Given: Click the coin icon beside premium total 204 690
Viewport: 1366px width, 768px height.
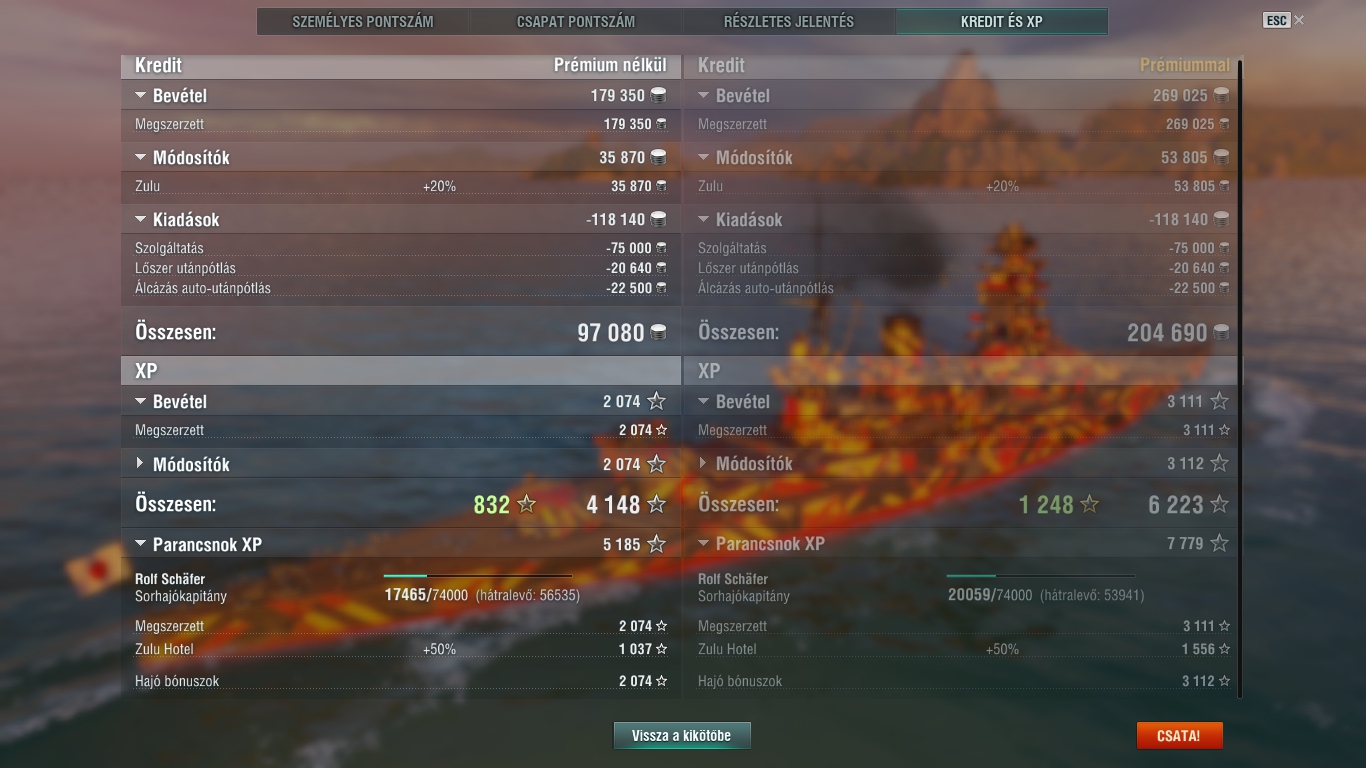Looking at the screenshot, I should tap(1221, 333).
